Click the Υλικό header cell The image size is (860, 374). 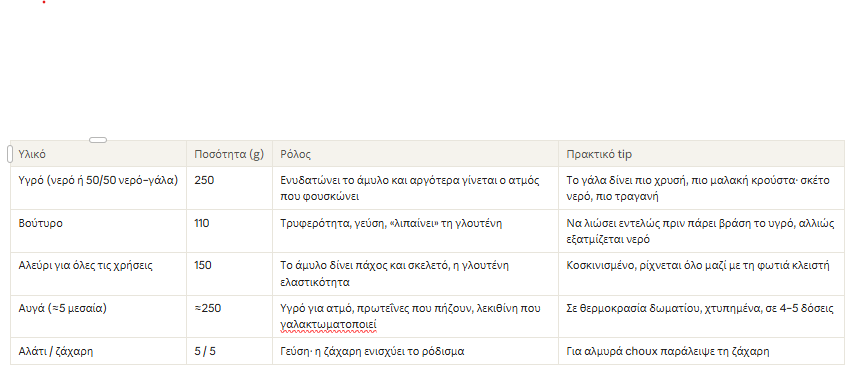(99, 154)
